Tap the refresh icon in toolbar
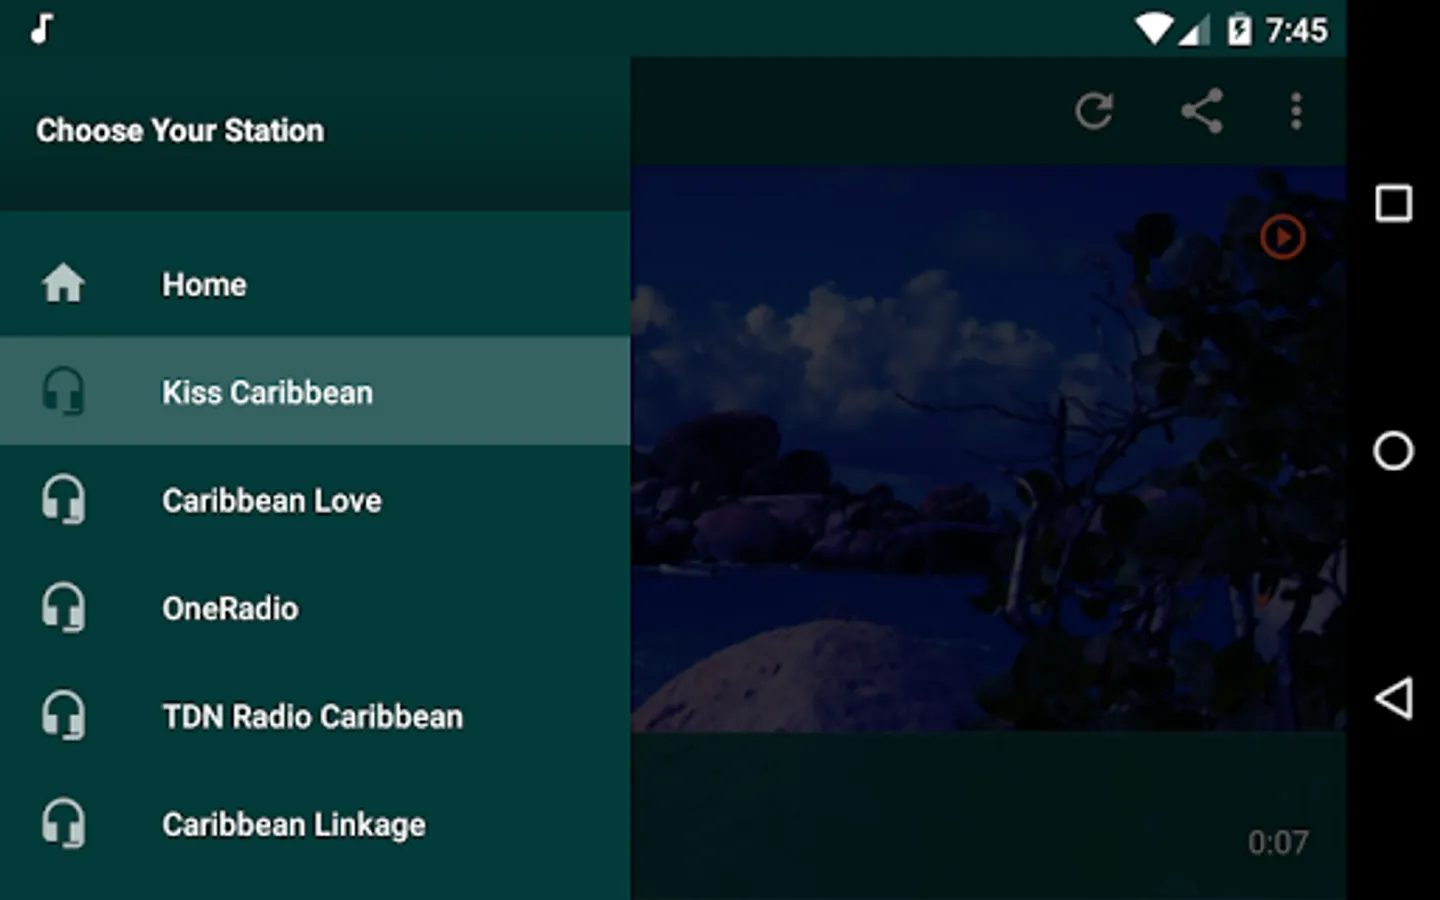 click(x=1094, y=111)
